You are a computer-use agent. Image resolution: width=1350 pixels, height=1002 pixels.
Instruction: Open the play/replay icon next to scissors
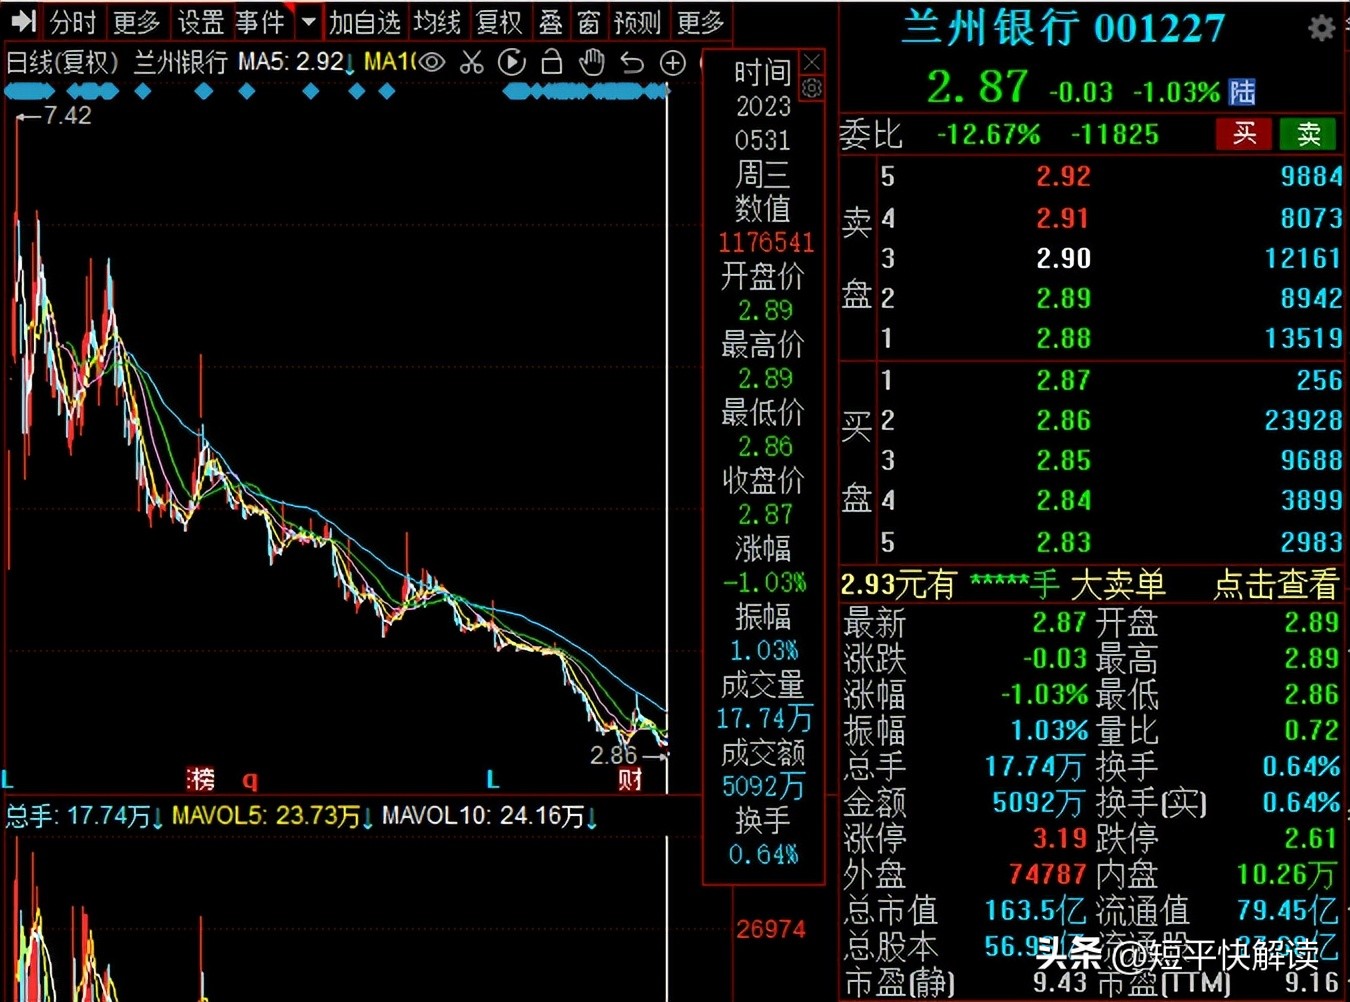511,62
